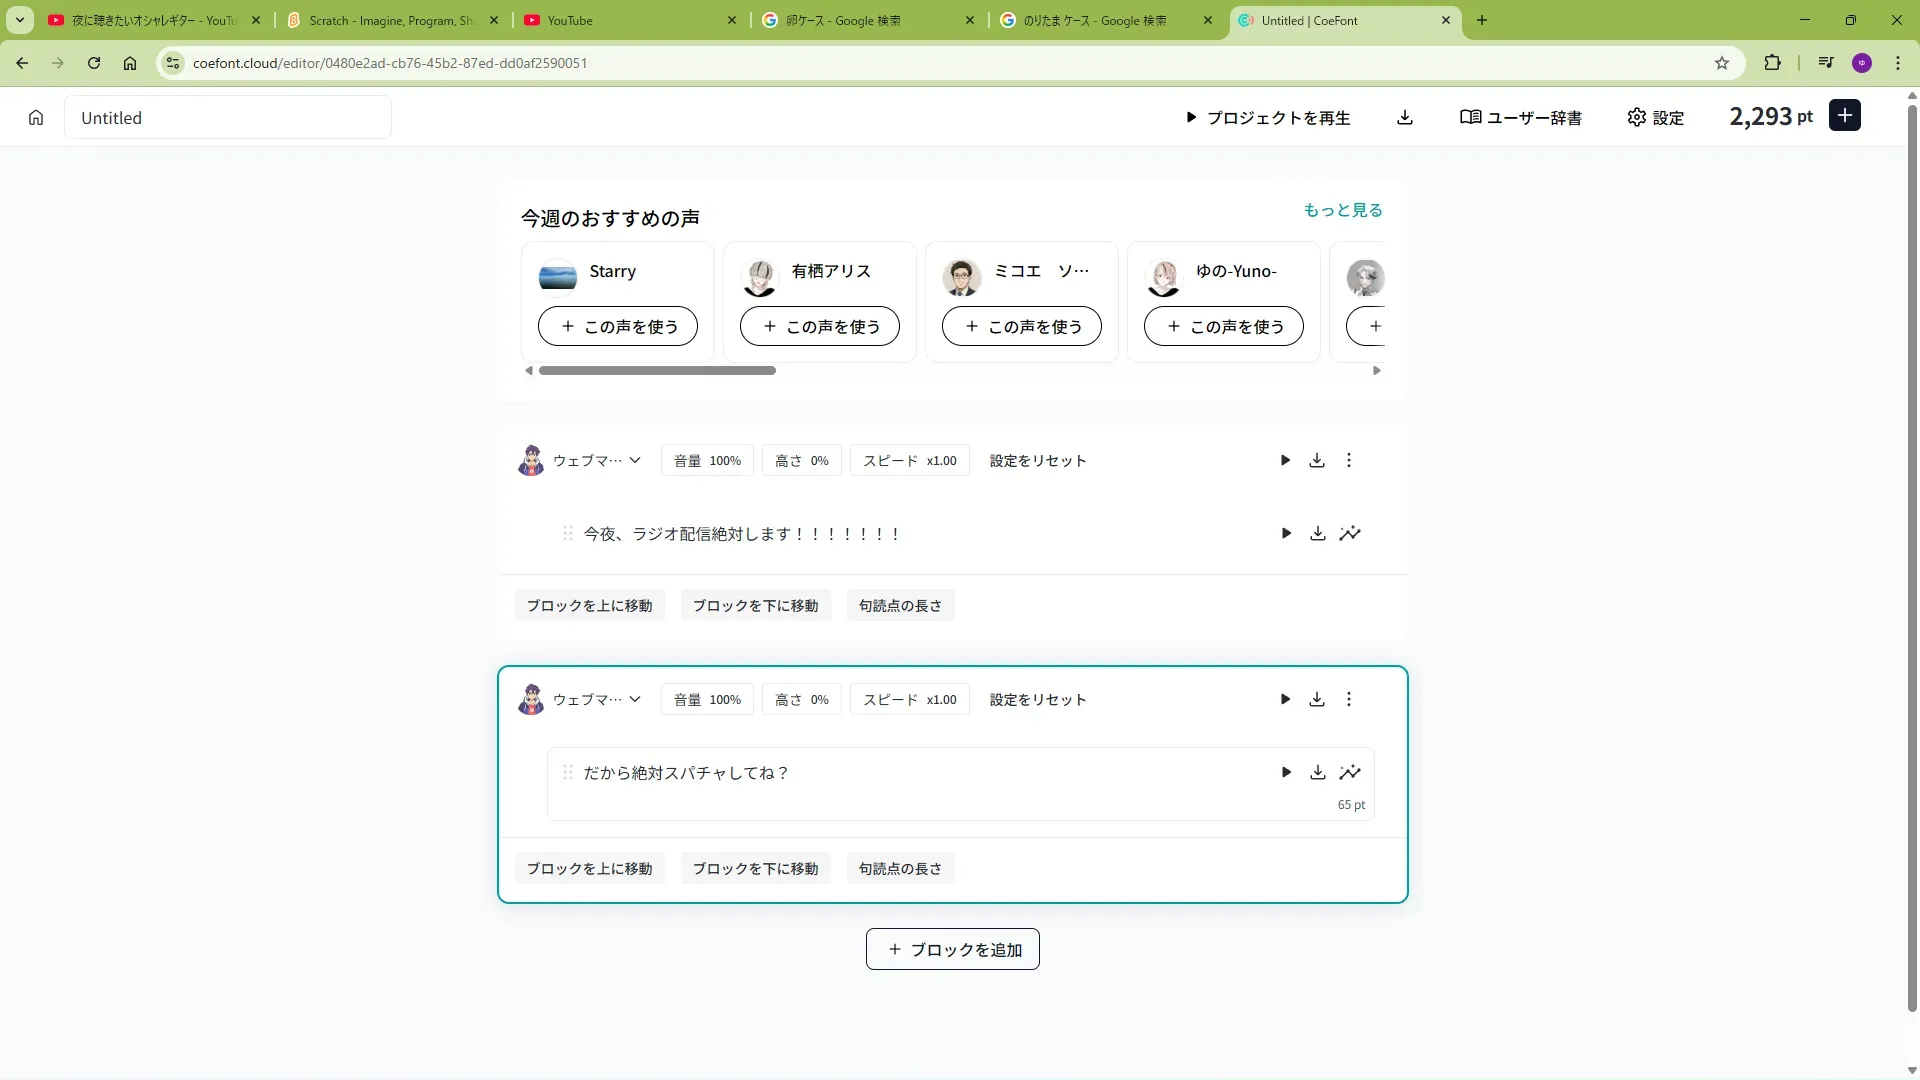Image resolution: width=1920 pixels, height=1080 pixels.
Task: Click ブロックを追加 button
Action: (x=952, y=950)
